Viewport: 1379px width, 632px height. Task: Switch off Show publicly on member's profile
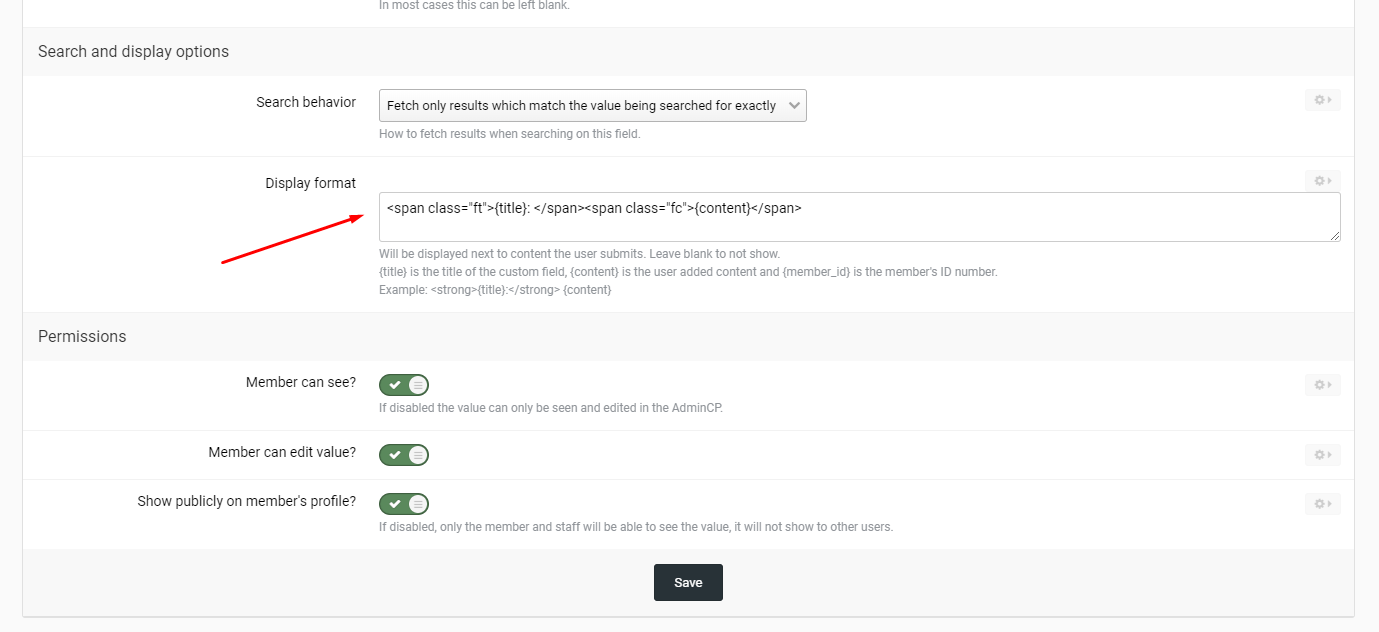coord(404,504)
